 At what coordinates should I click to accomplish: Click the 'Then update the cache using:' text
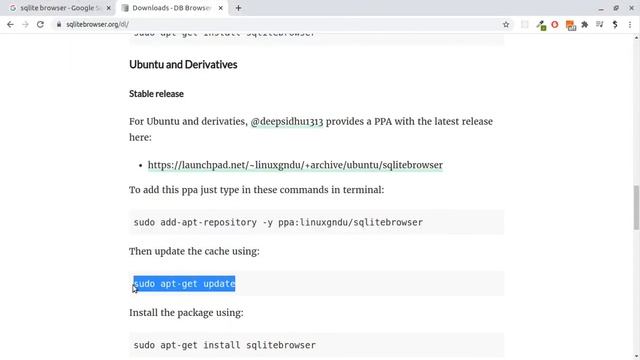pos(194,251)
